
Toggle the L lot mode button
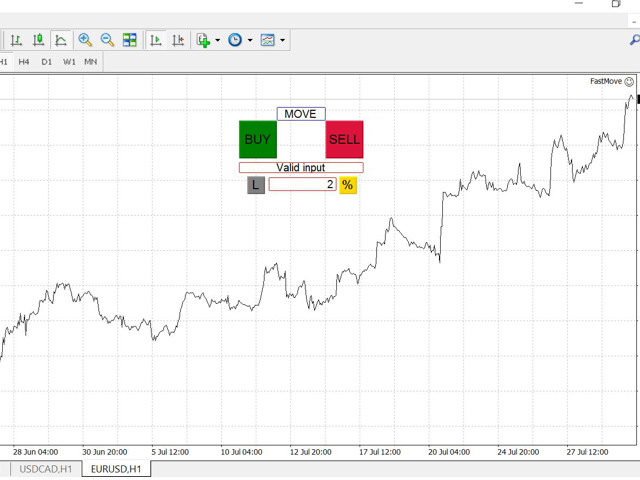[256, 185]
